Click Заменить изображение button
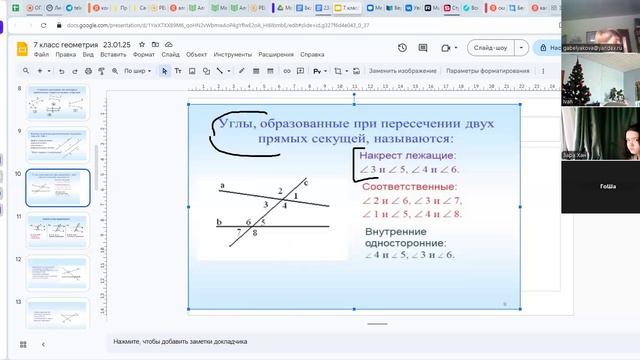Screen dimensions: 640x360 coord(402,71)
